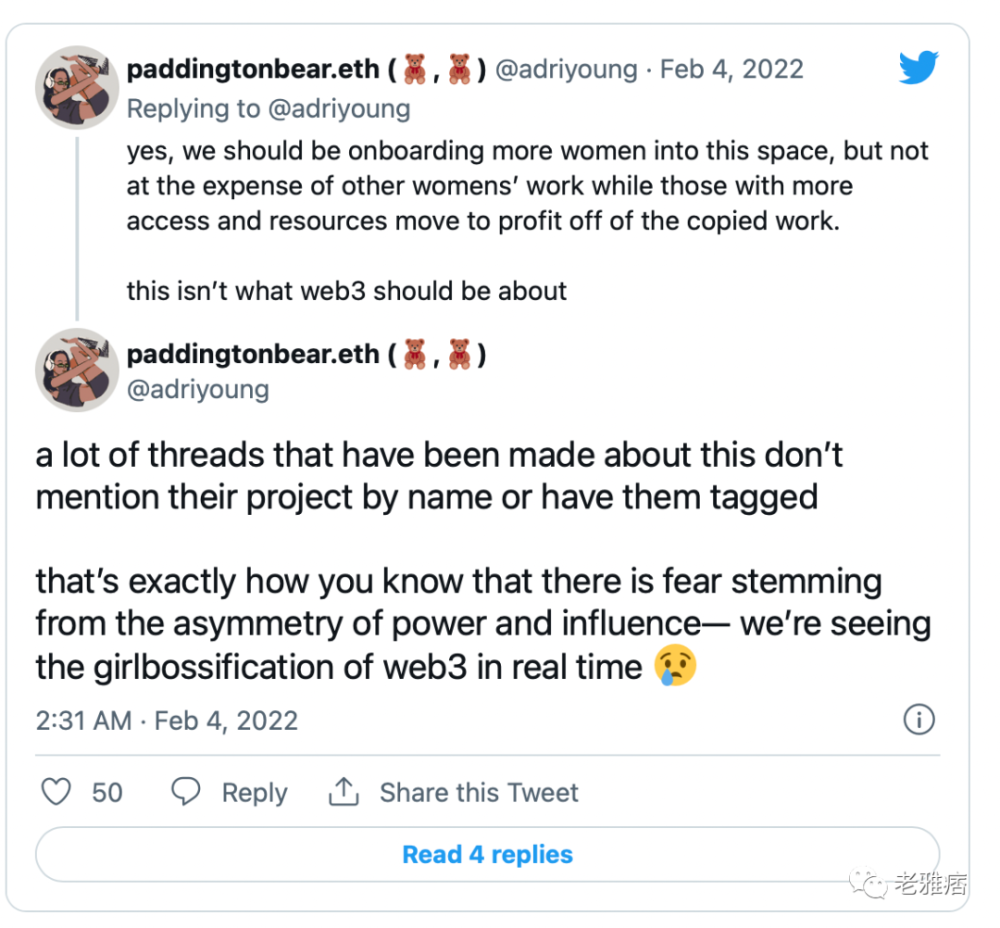Click the main tweet text about threads
The height and width of the screenshot is (928, 1000).
(440, 475)
